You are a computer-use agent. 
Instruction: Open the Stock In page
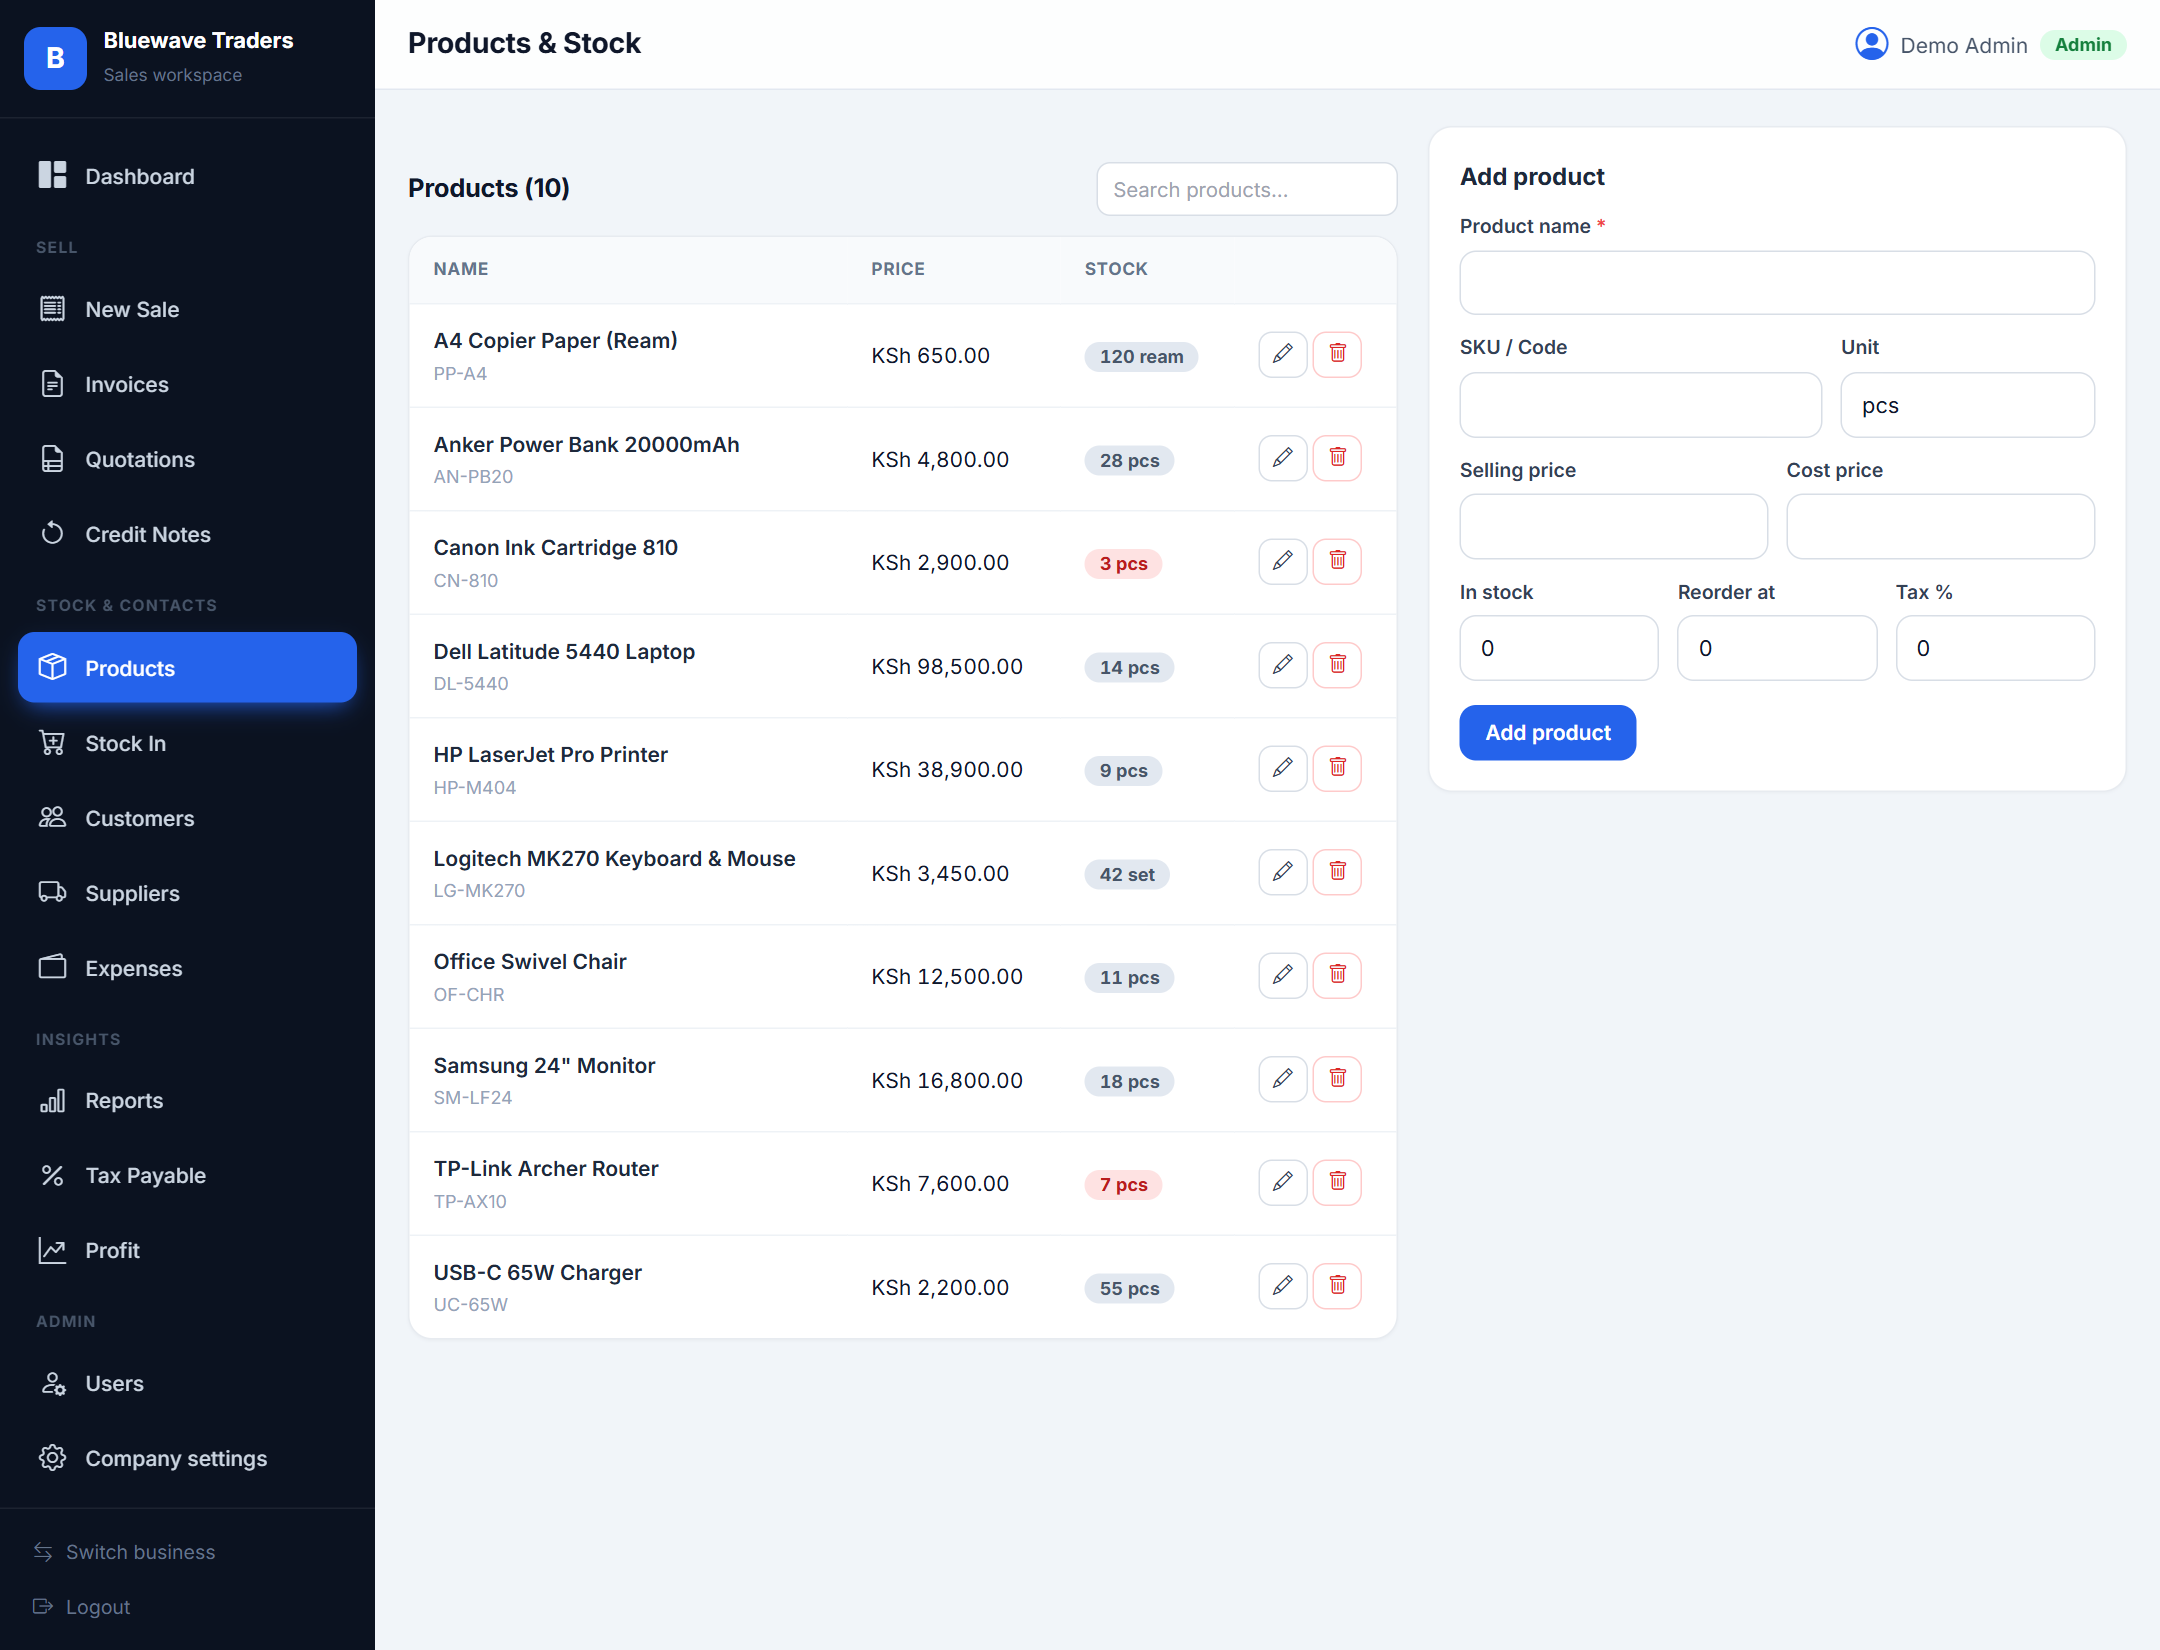(x=187, y=743)
